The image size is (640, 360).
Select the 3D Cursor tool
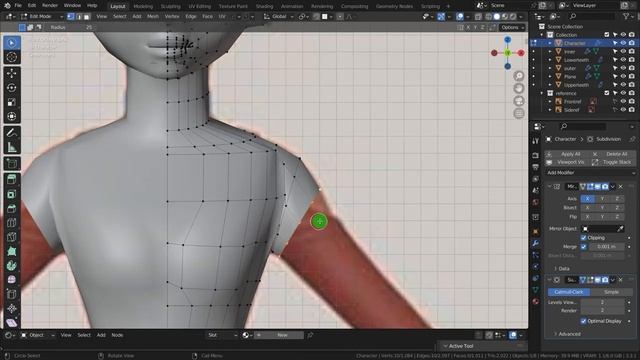11,57
